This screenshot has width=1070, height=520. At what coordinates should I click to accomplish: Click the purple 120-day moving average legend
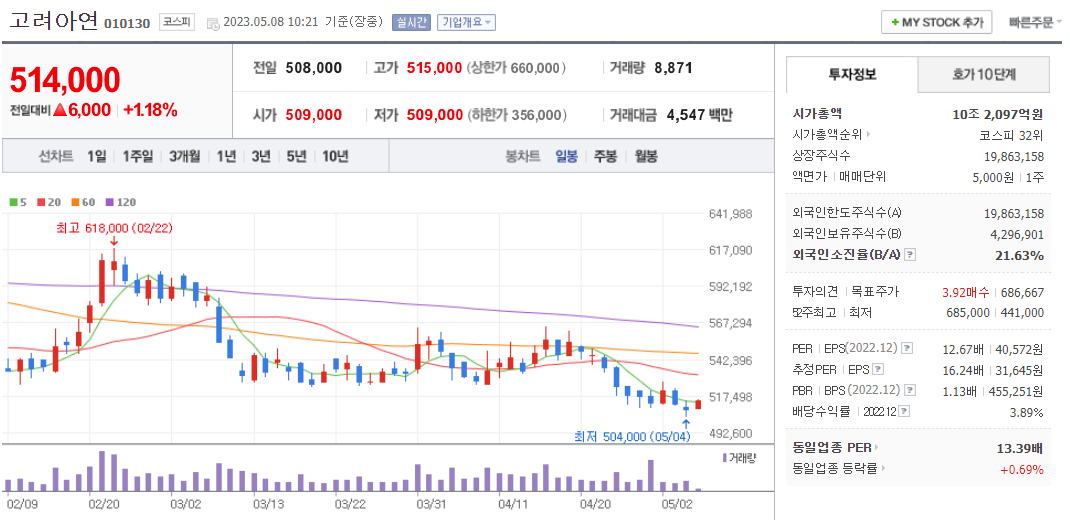(x=121, y=202)
